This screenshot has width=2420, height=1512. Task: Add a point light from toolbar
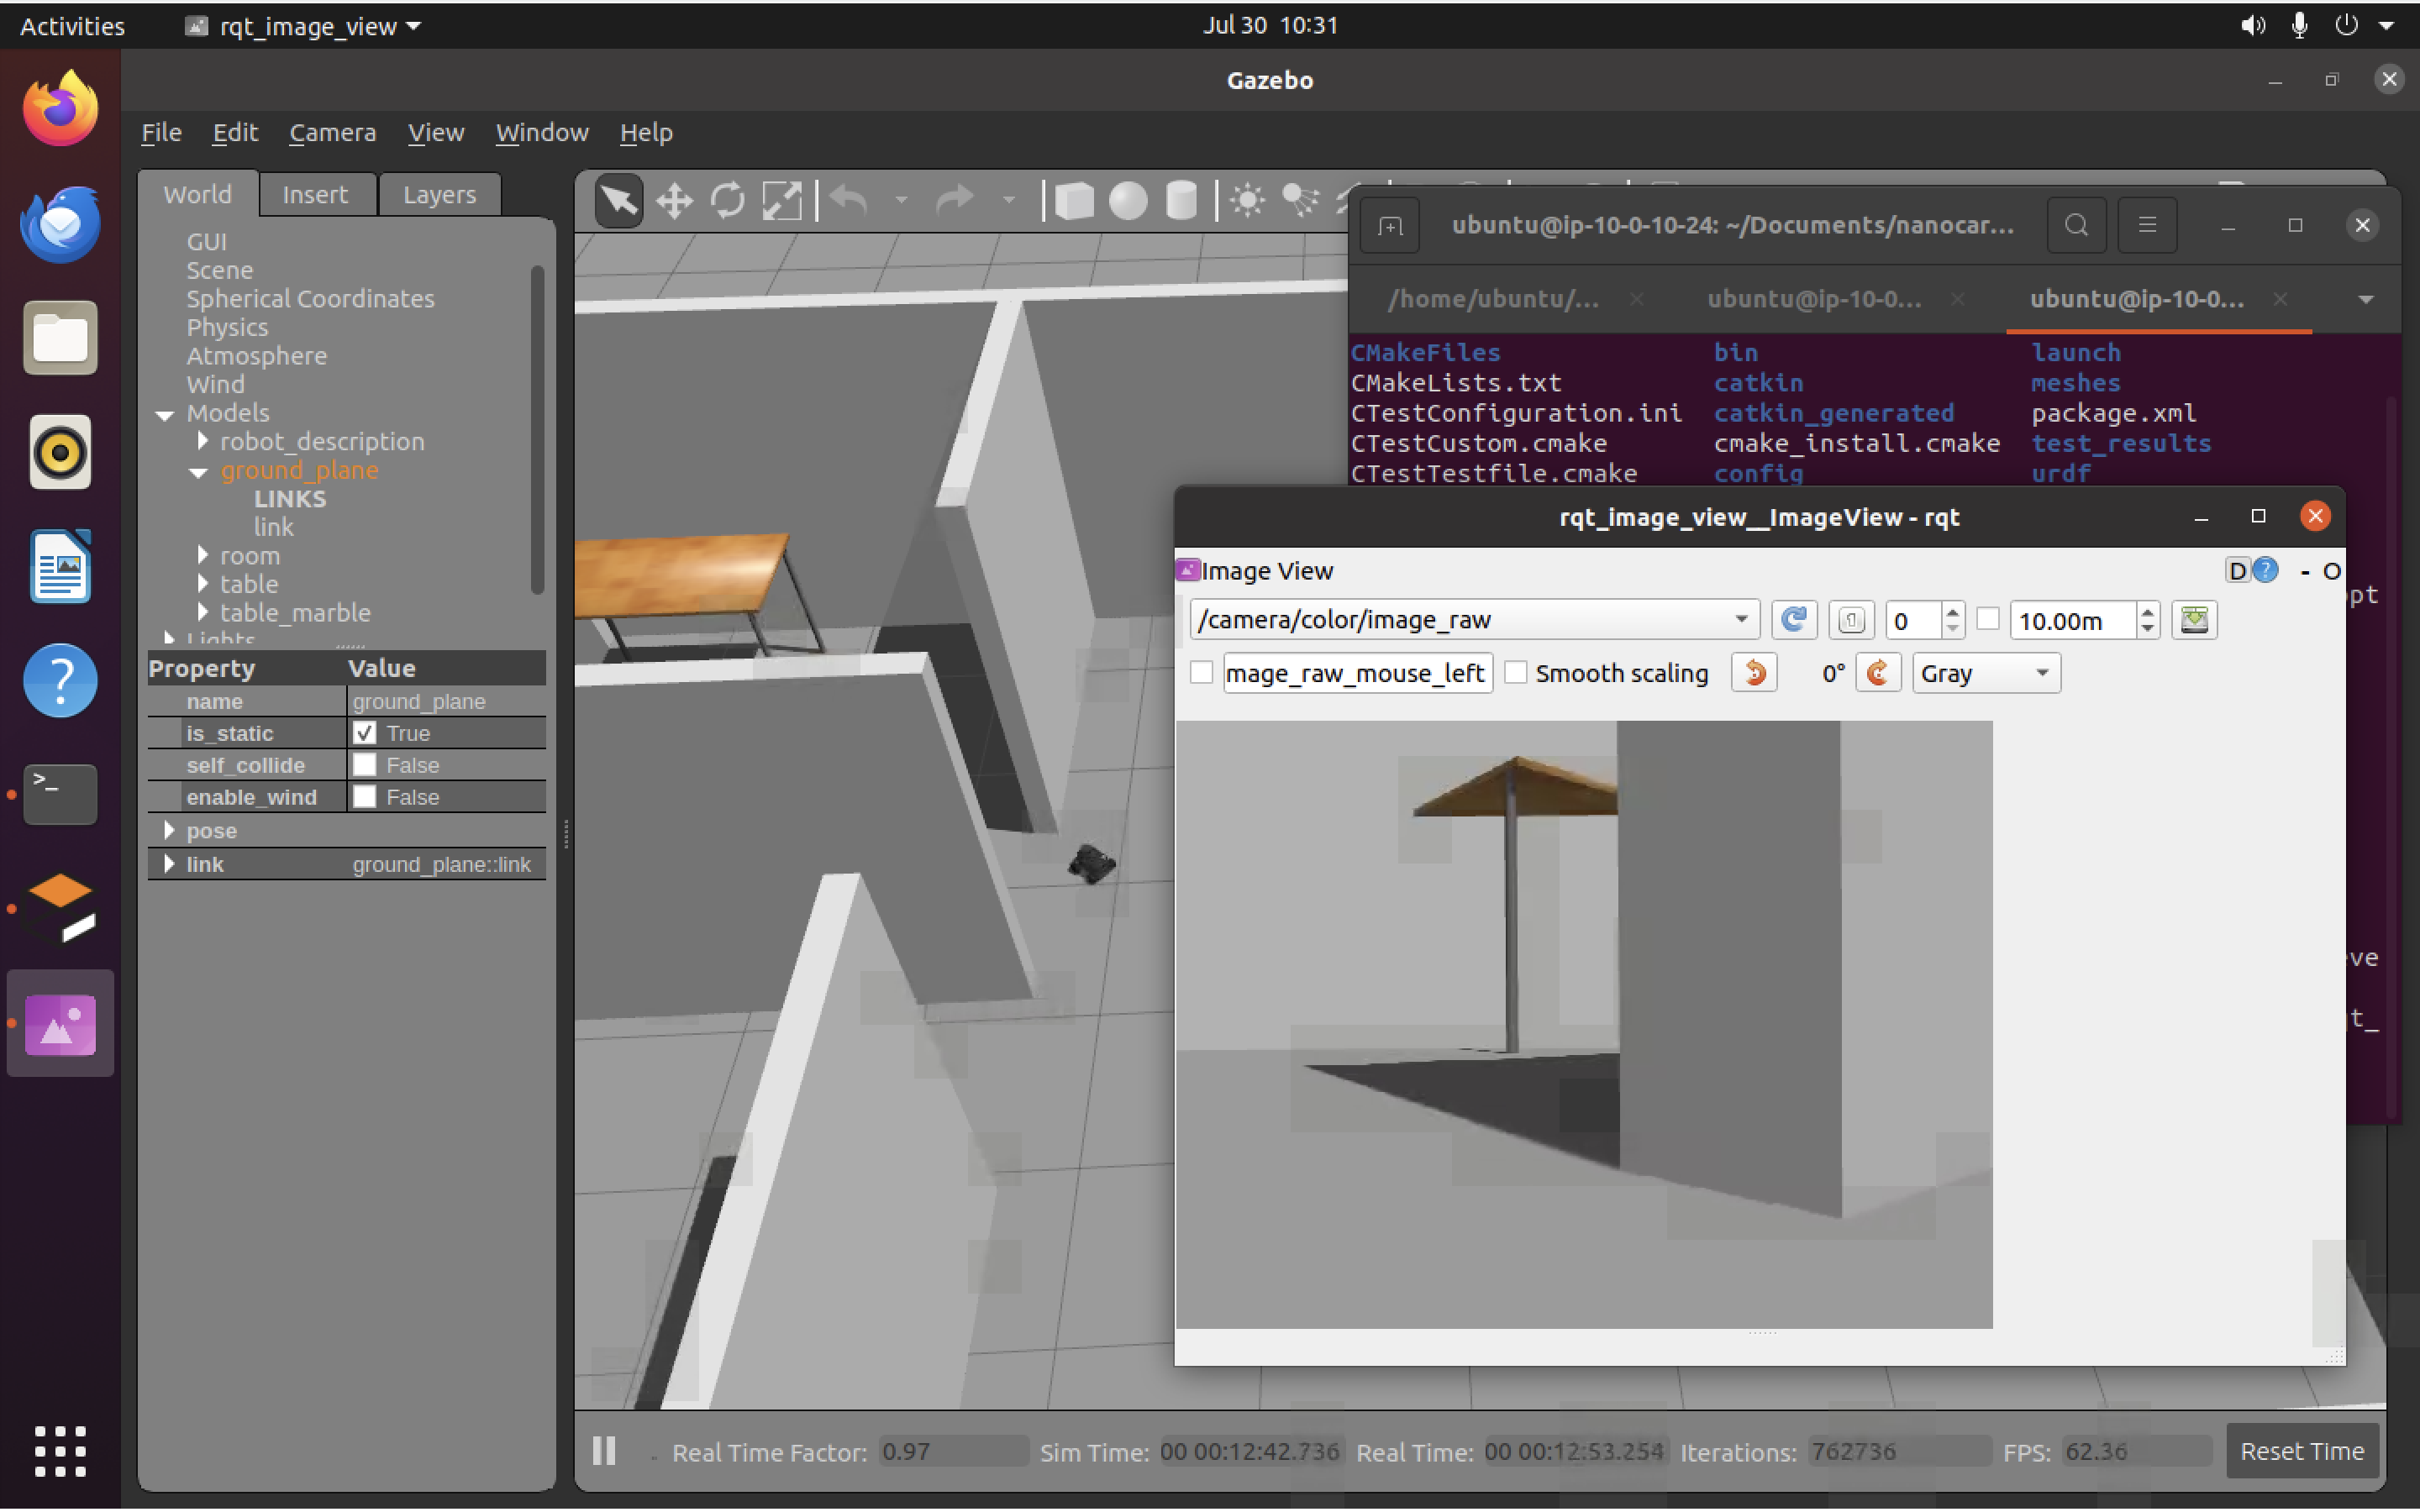1247,201
